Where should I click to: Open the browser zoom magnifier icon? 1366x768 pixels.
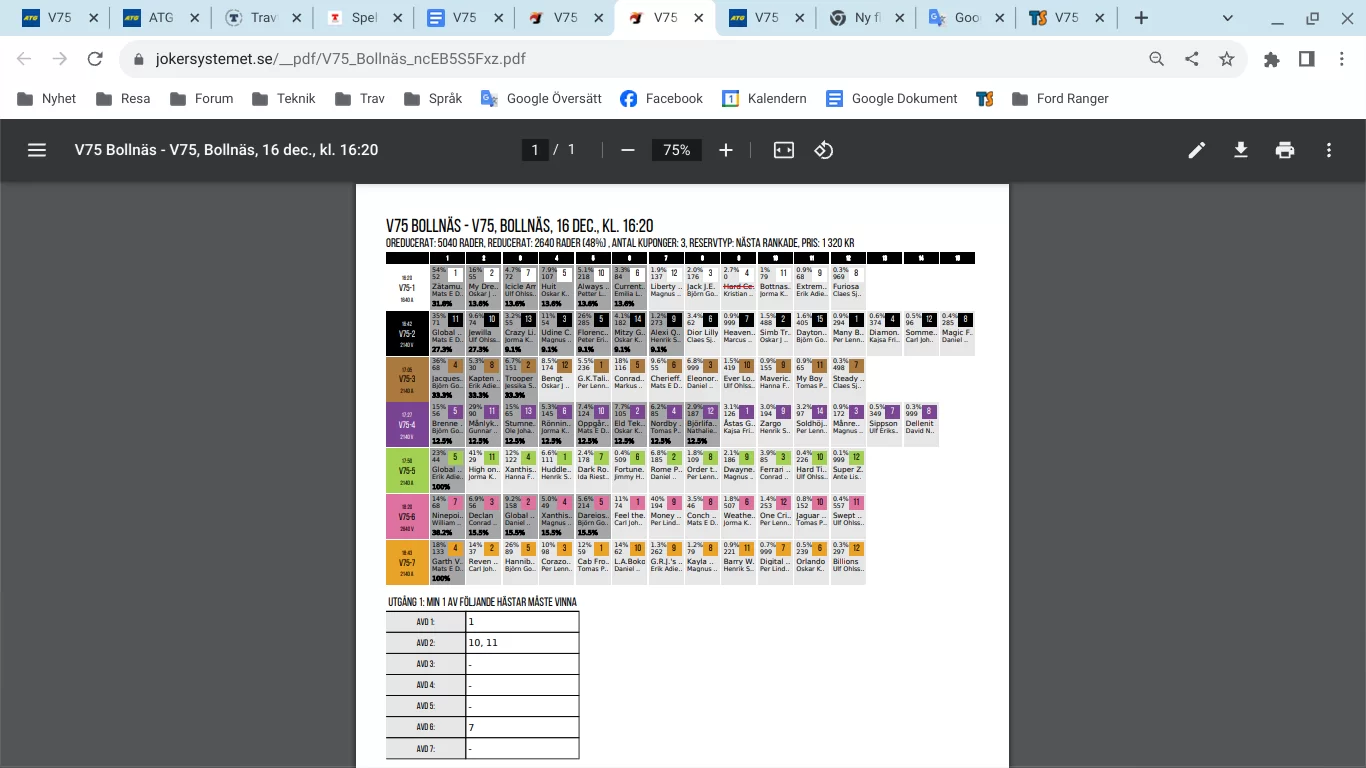tap(1157, 59)
